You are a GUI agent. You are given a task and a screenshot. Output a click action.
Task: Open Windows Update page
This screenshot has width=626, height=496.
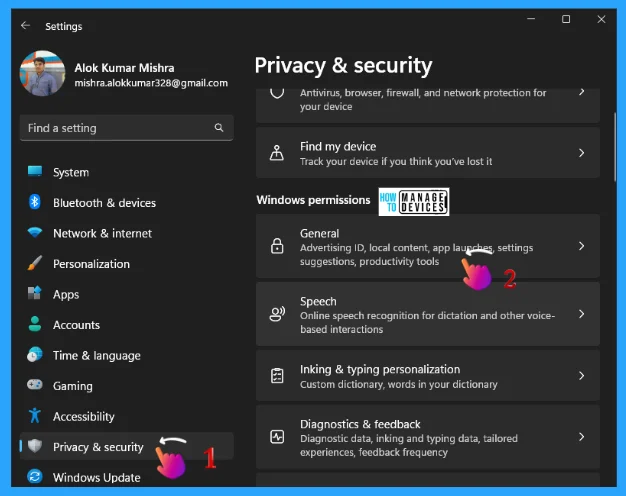click(x=97, y=478)
